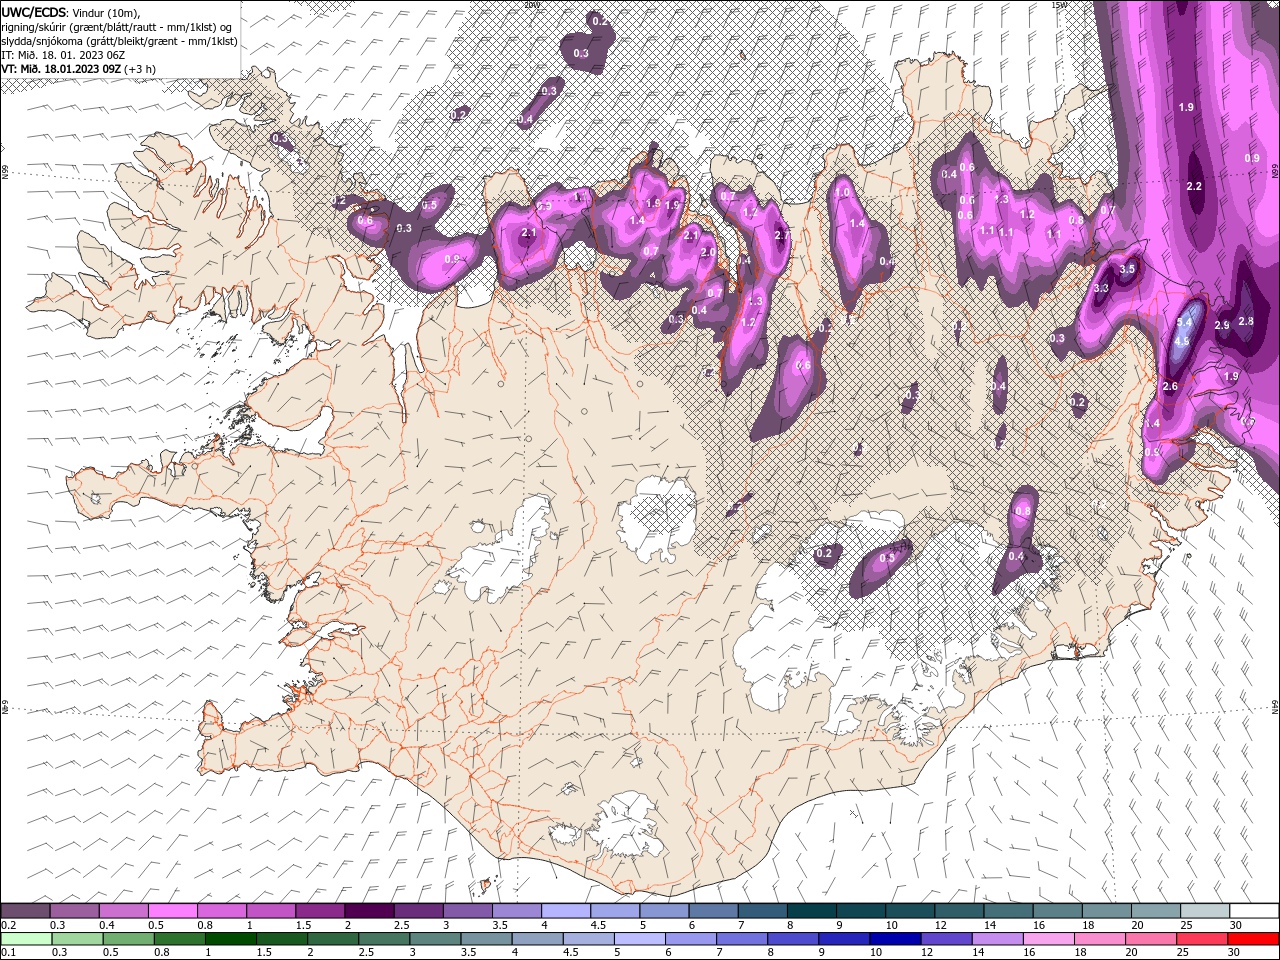Select the white swatch labeled 30 in upper legend row

[x=1254, y=910]
